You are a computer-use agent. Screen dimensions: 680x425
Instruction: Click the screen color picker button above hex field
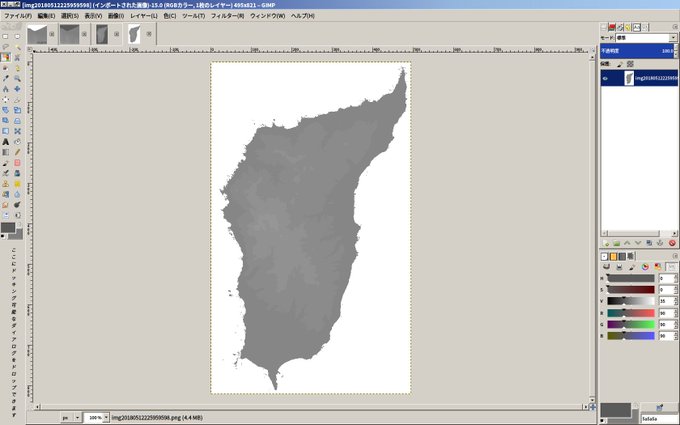pos(659,408)
